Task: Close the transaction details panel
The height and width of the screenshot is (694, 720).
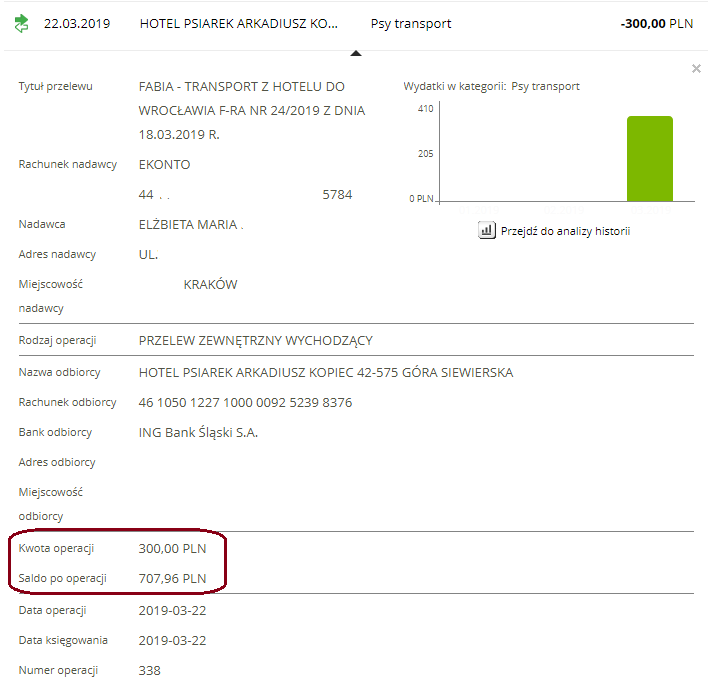Action: tap(696, 69)
